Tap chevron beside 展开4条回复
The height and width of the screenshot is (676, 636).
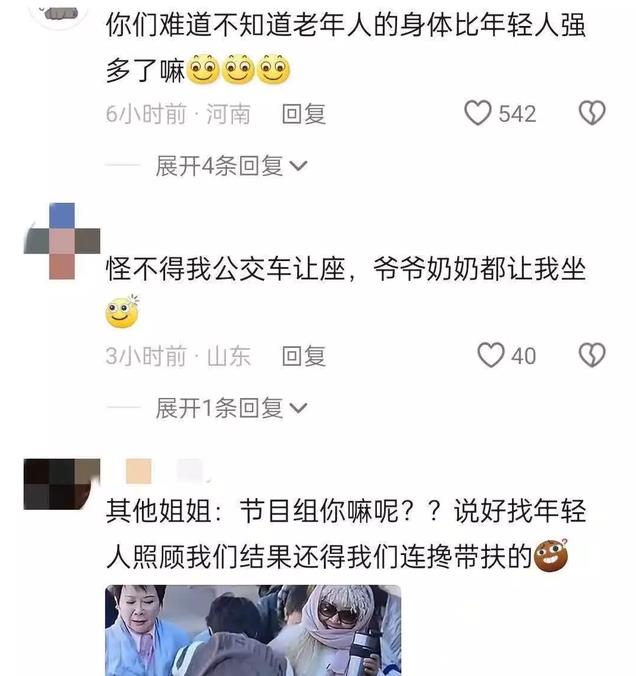click(x=298, y=166)
